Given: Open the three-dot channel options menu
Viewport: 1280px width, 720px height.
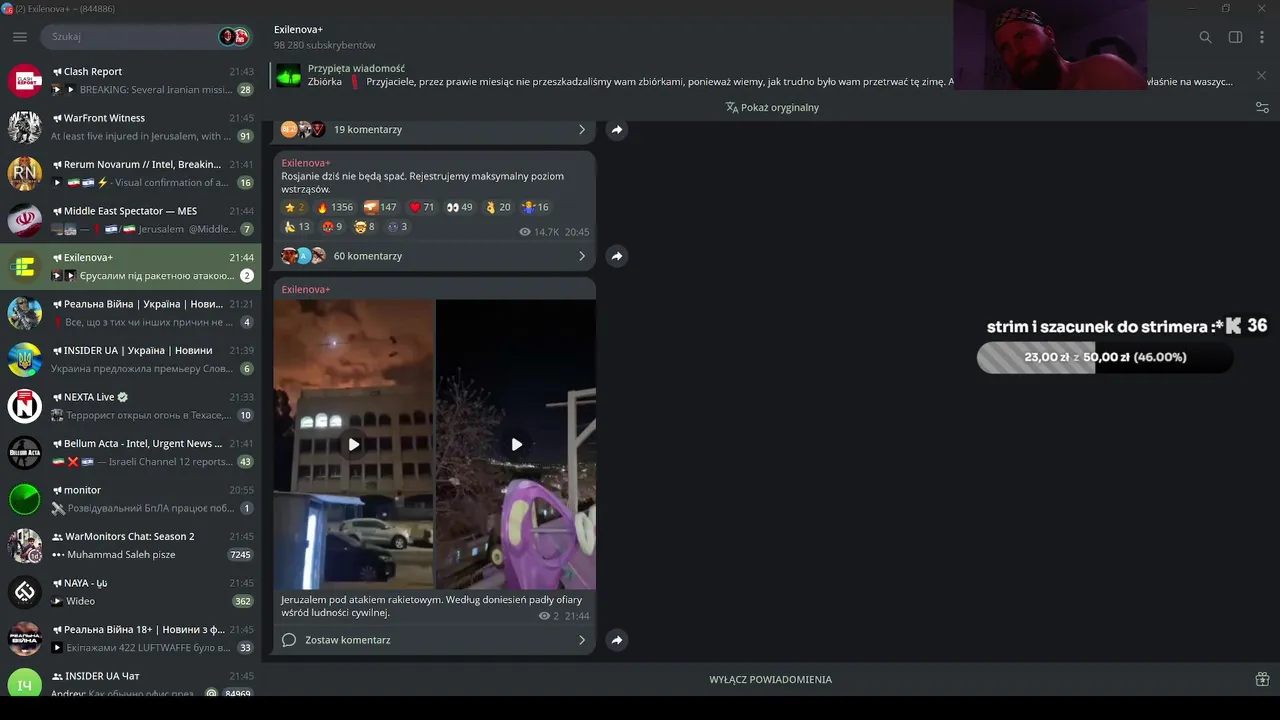Looking at the screenshot, I should click(x=1261, y=37).
